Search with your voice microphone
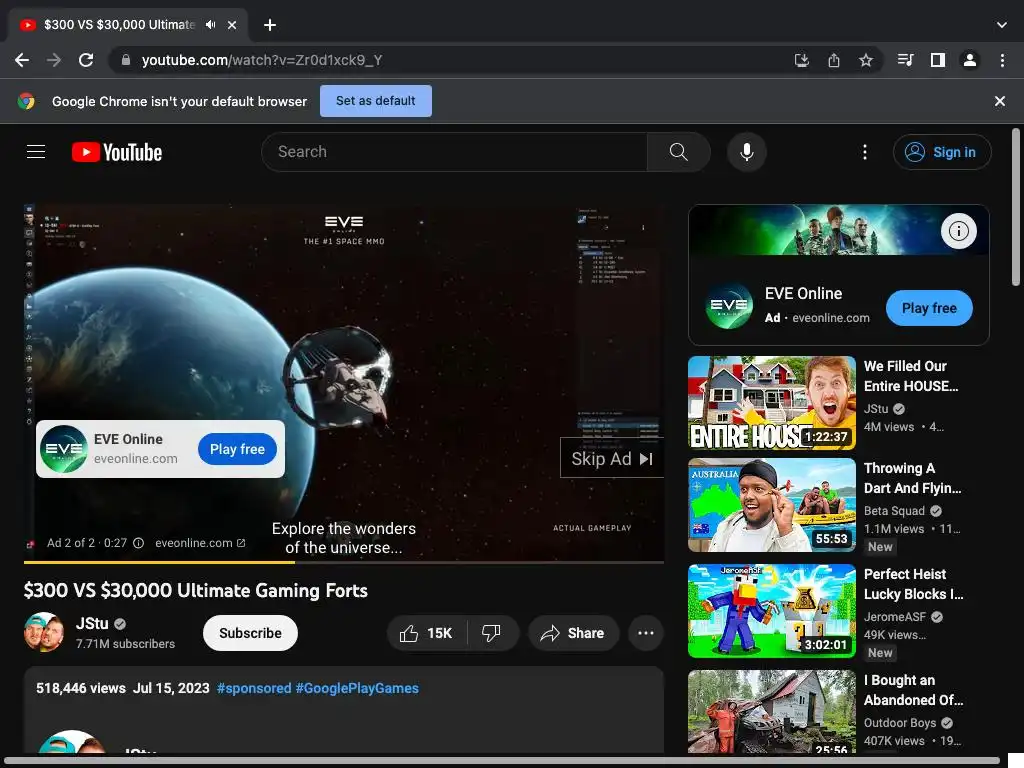This screenshot has width=1024, height=768. pos(746,152)
